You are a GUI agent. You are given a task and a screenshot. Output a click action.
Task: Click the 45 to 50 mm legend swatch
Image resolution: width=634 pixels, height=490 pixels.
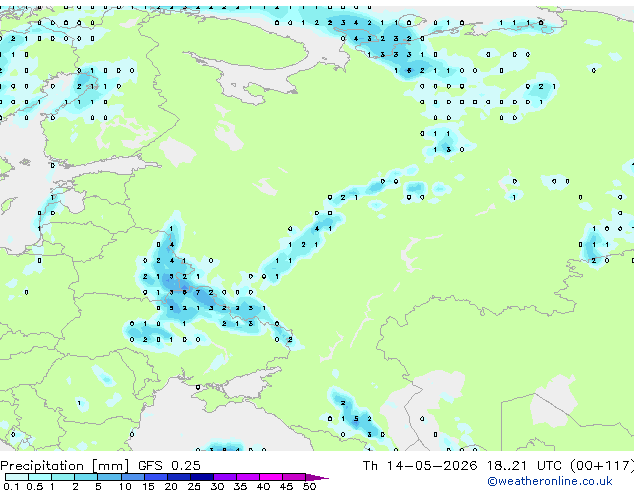[294, 477]
